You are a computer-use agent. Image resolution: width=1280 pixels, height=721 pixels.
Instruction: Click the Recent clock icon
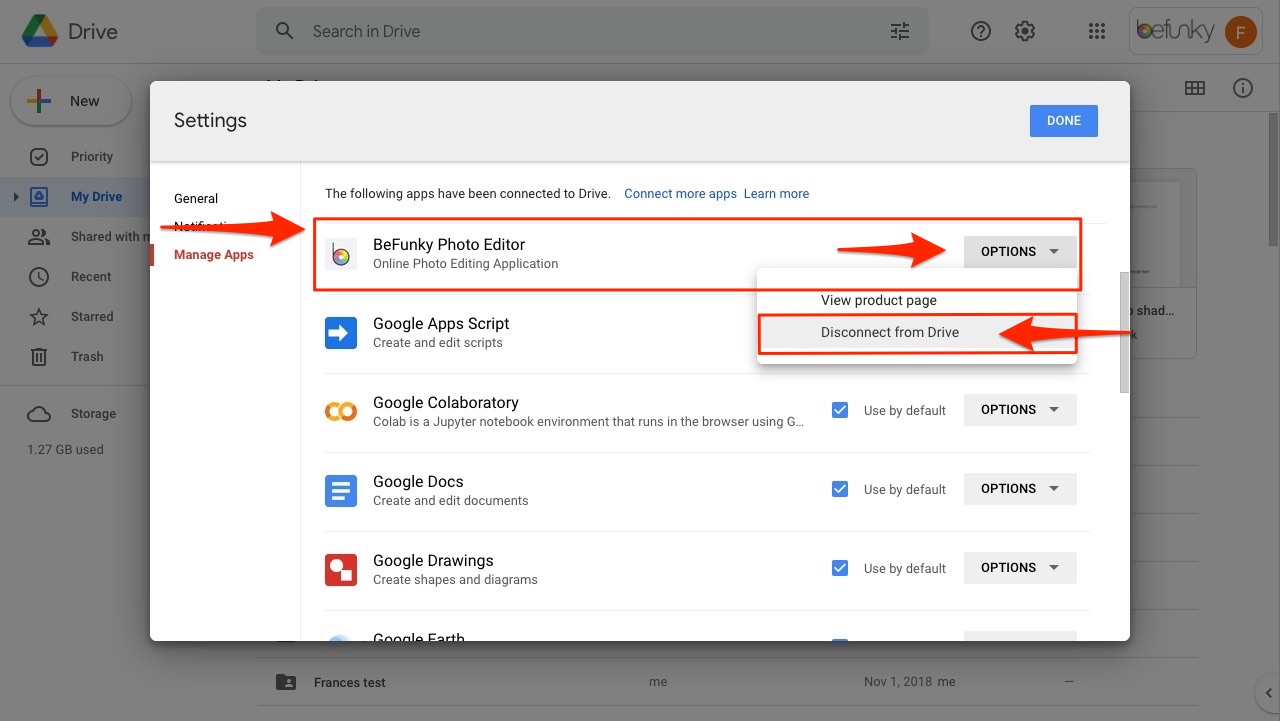39,277
